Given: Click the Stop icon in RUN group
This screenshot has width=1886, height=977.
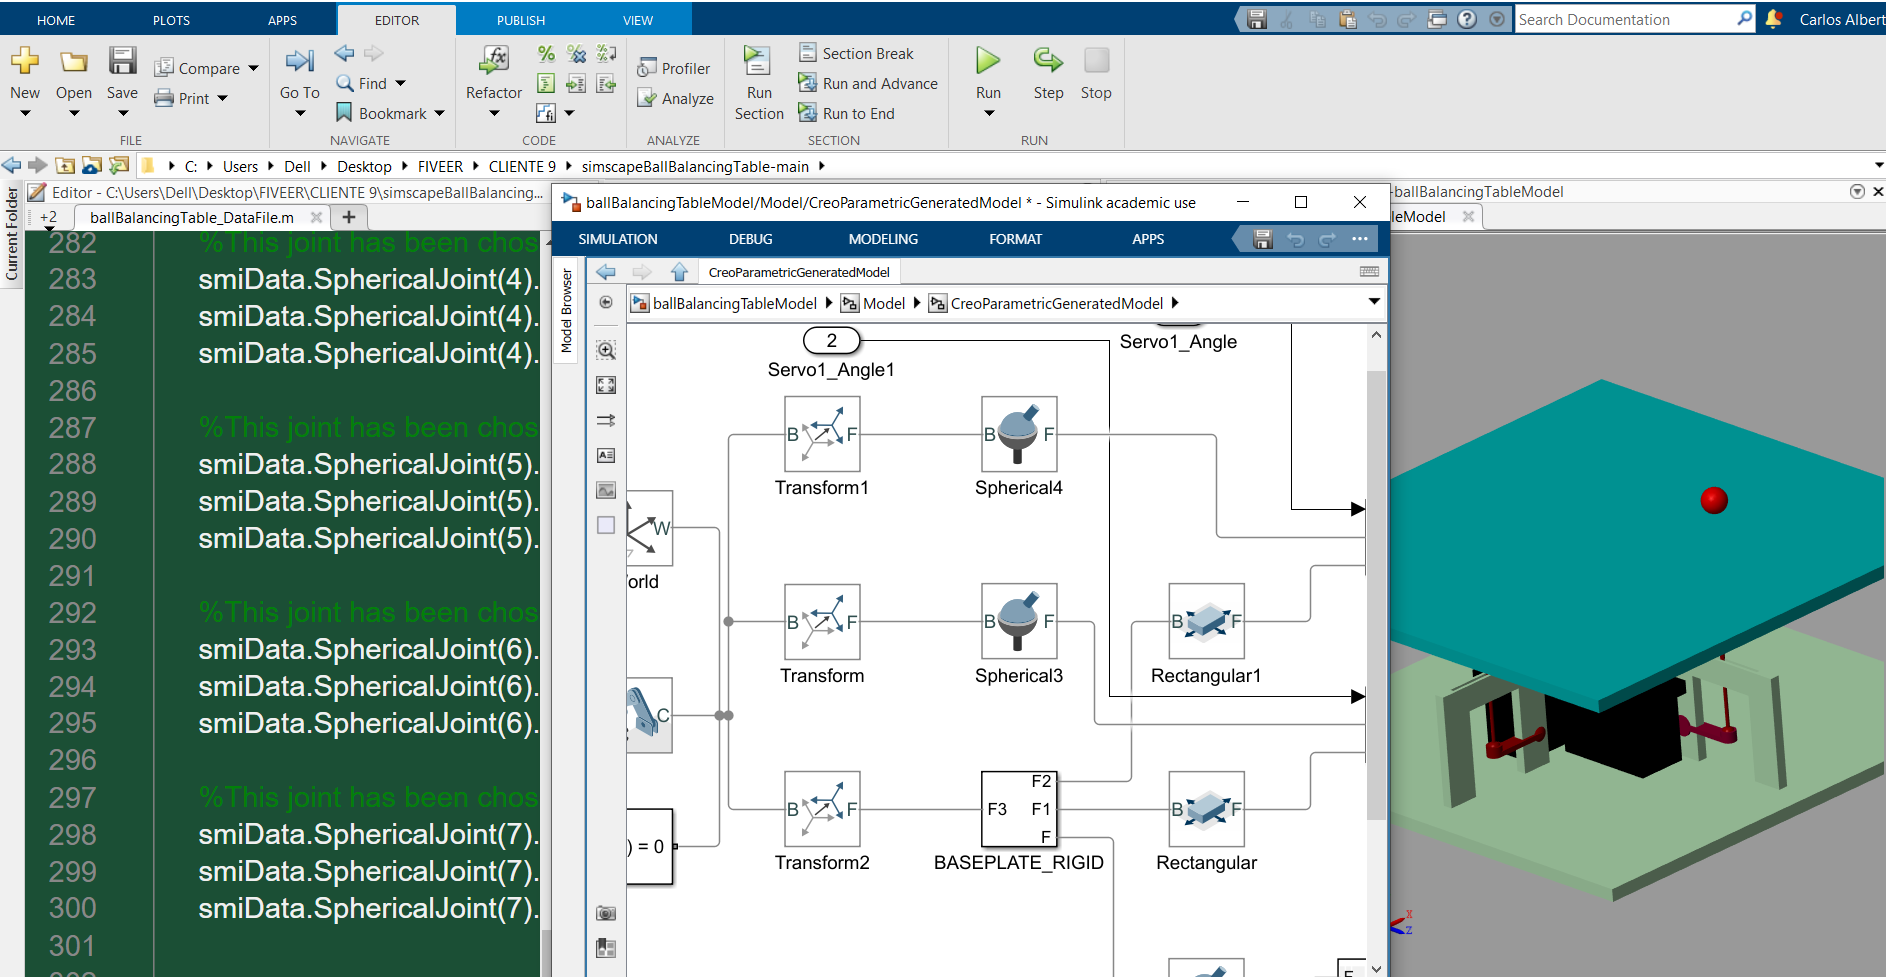Looking at the screenshot, I should (1096, 60).
